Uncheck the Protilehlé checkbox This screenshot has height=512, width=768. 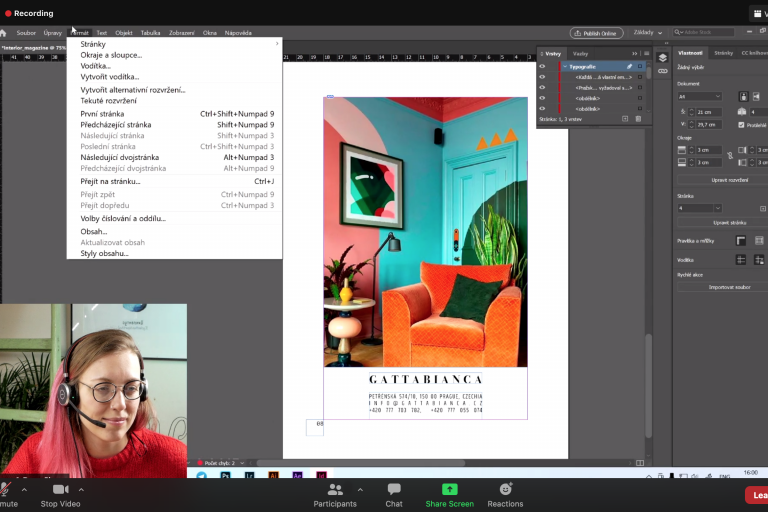coord(741,125)
